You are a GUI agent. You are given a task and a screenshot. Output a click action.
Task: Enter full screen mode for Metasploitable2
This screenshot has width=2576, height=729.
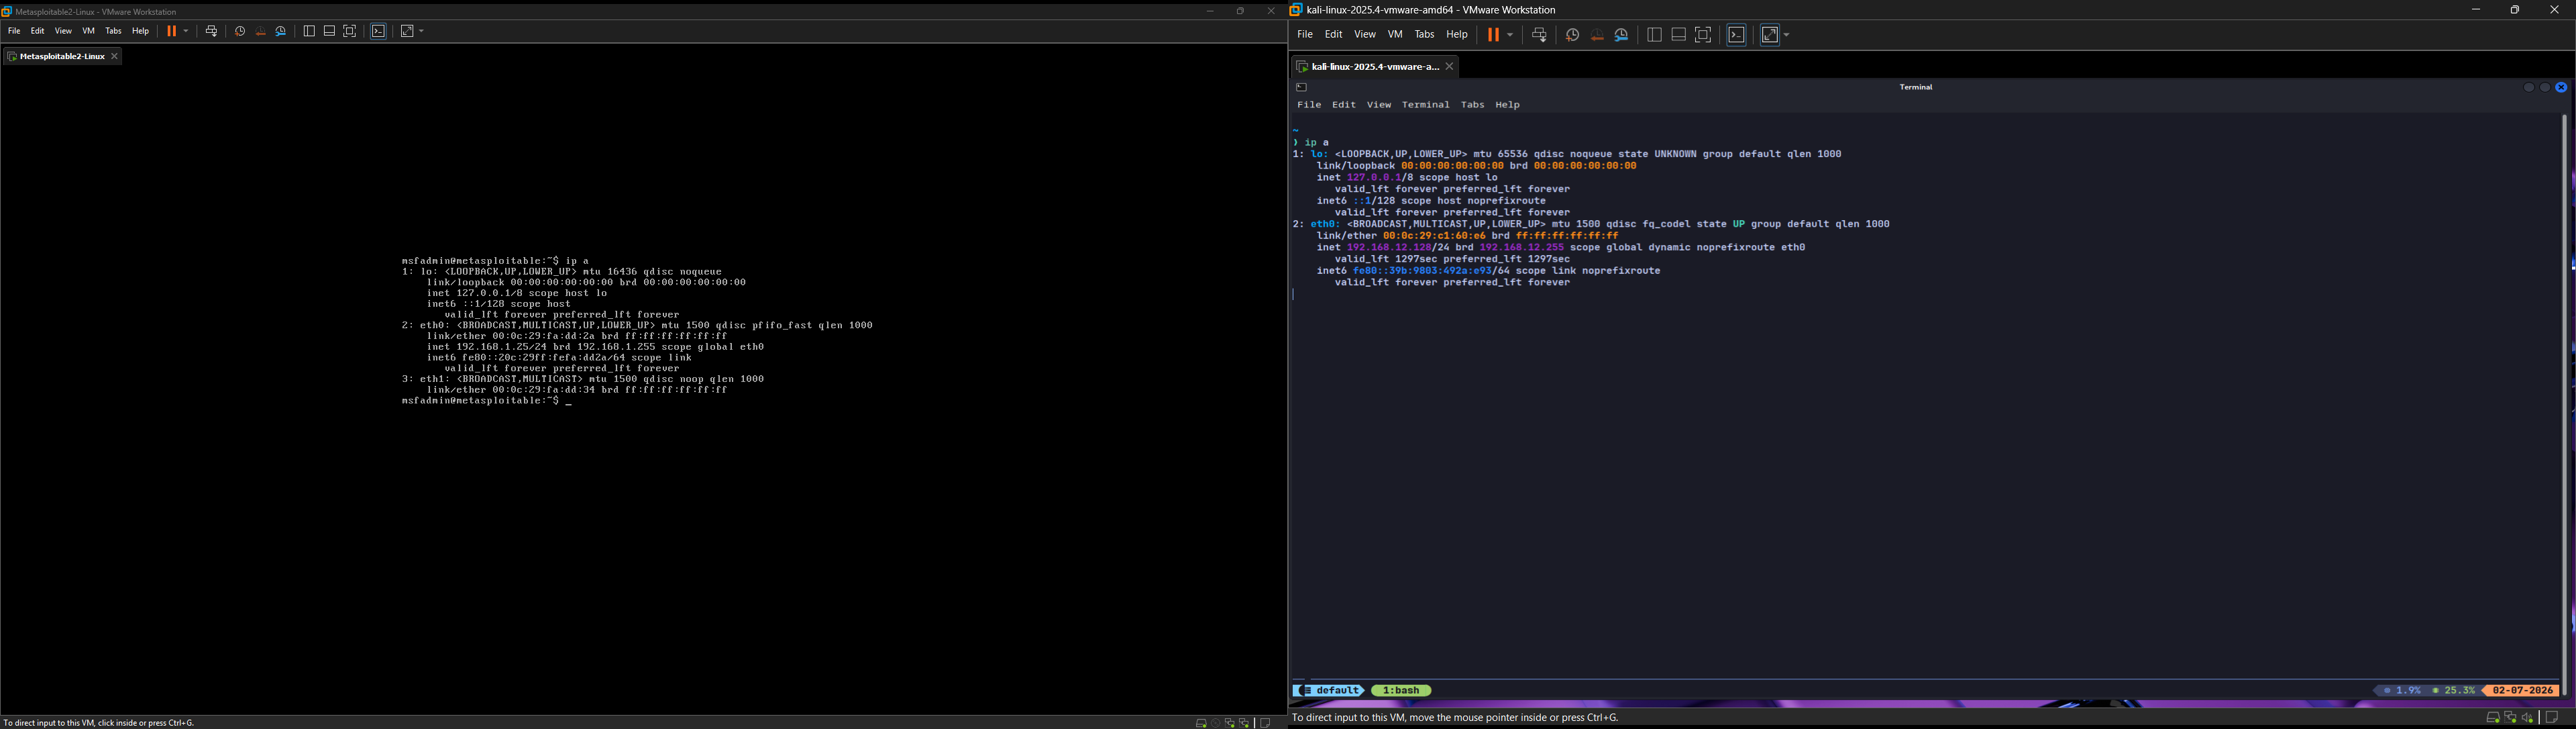point(350,31)
